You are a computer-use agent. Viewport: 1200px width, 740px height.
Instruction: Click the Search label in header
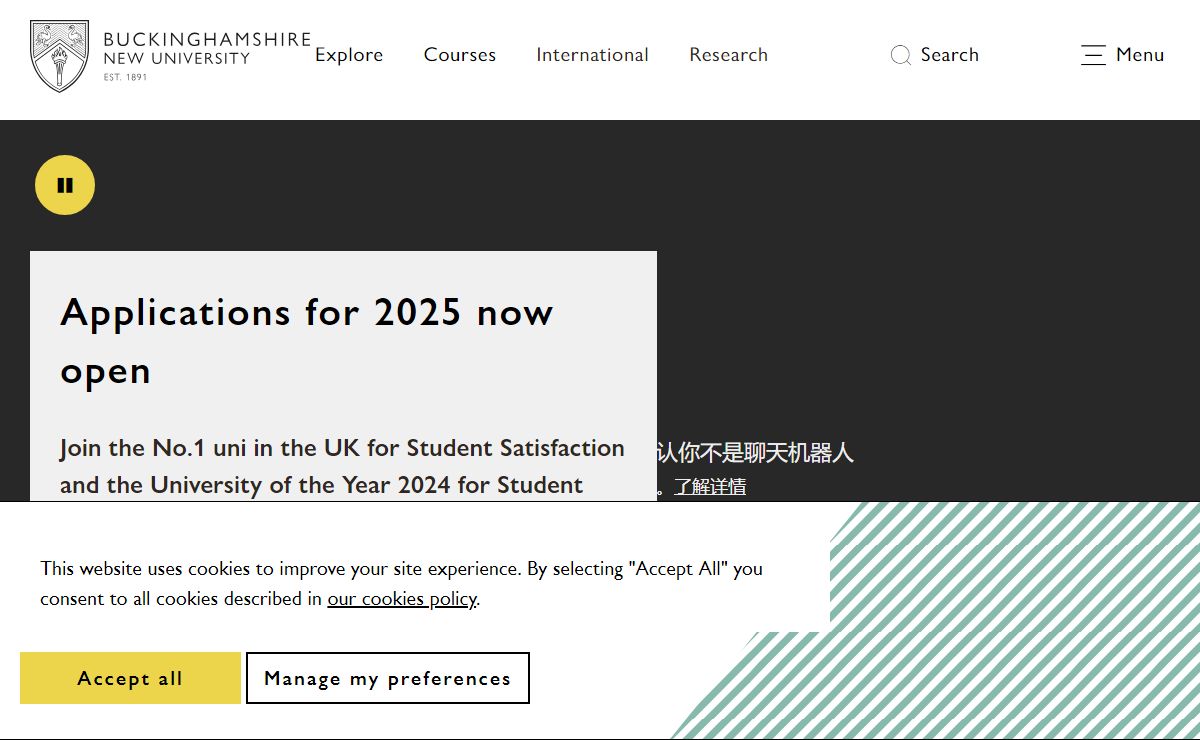point(950,55)
